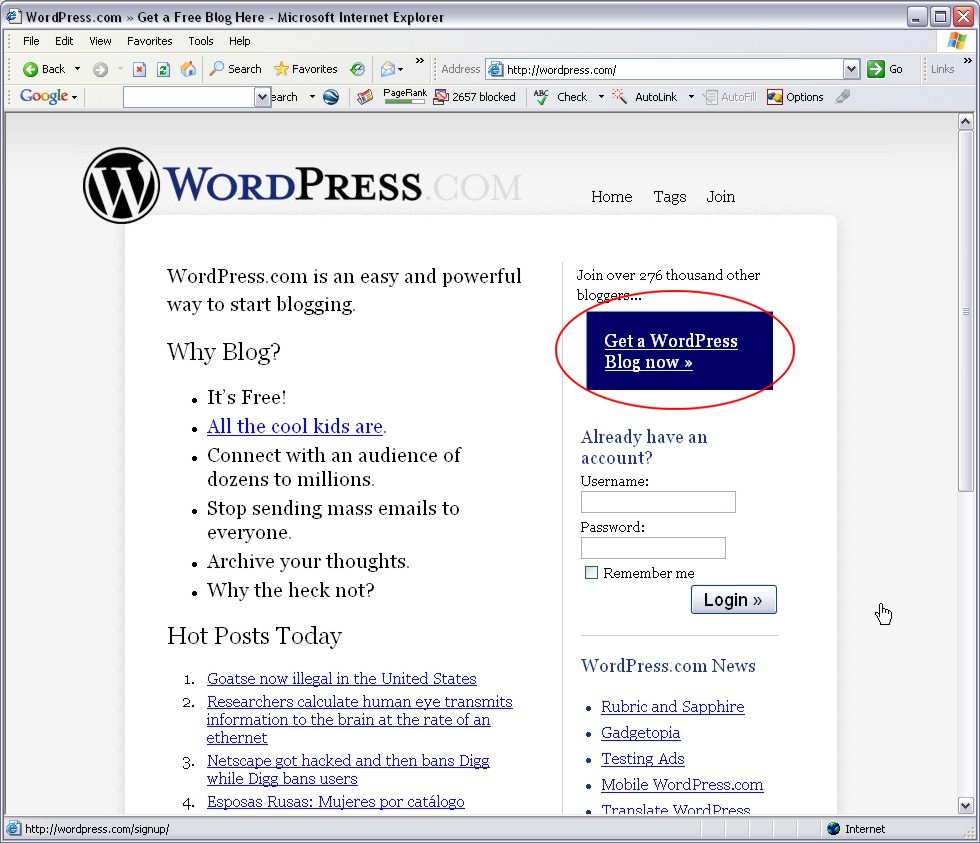
Task: Click the Internet Explorer title bar icon
Action: [14, 16]
